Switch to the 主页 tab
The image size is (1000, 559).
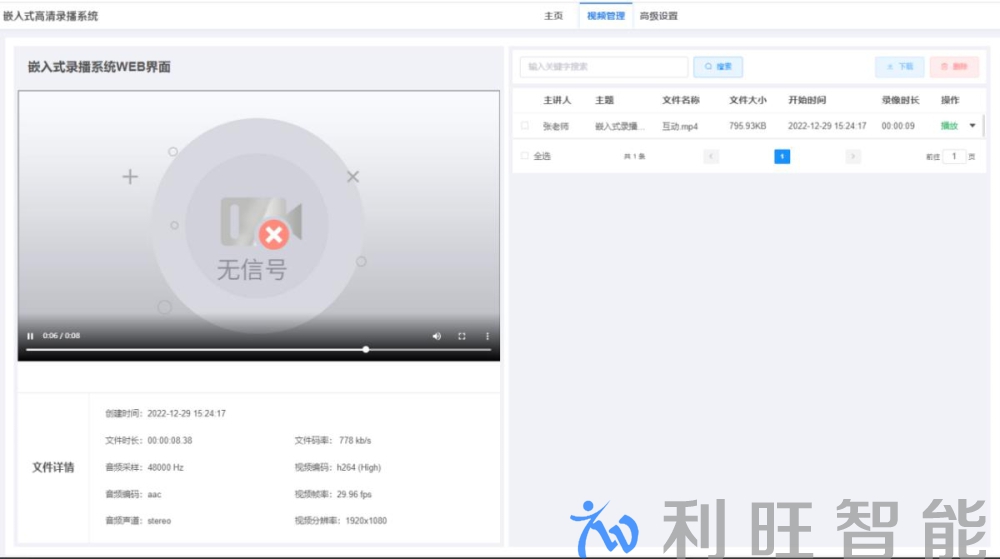(553, 16)
